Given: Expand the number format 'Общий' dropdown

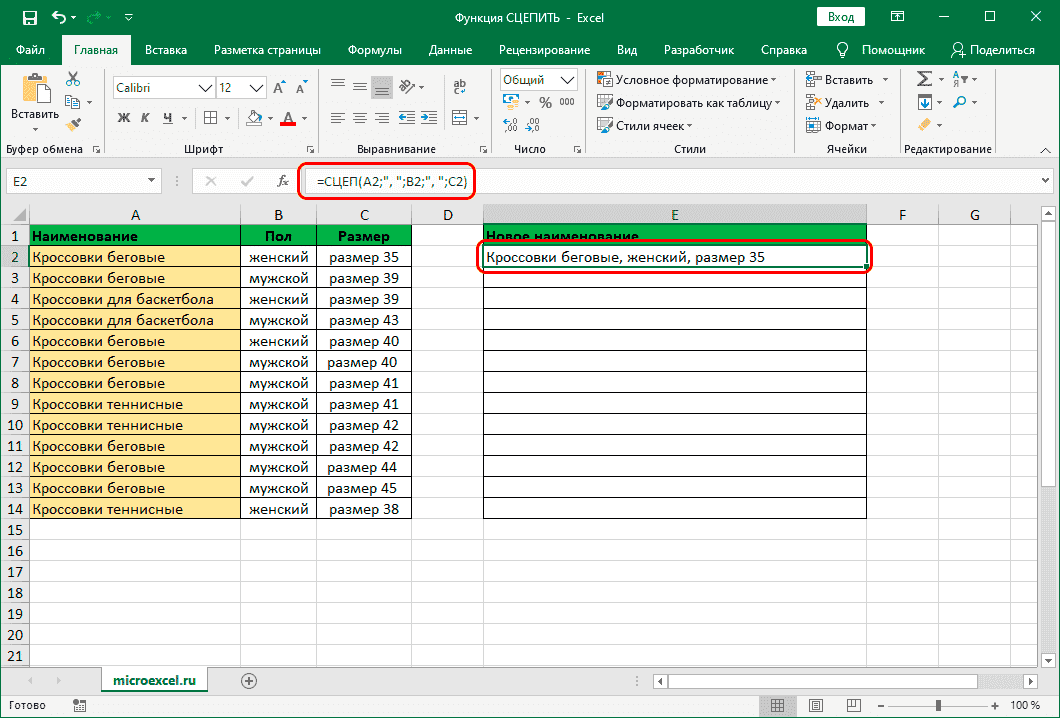Looking at the screenshot, I should [x=565, y=80].
